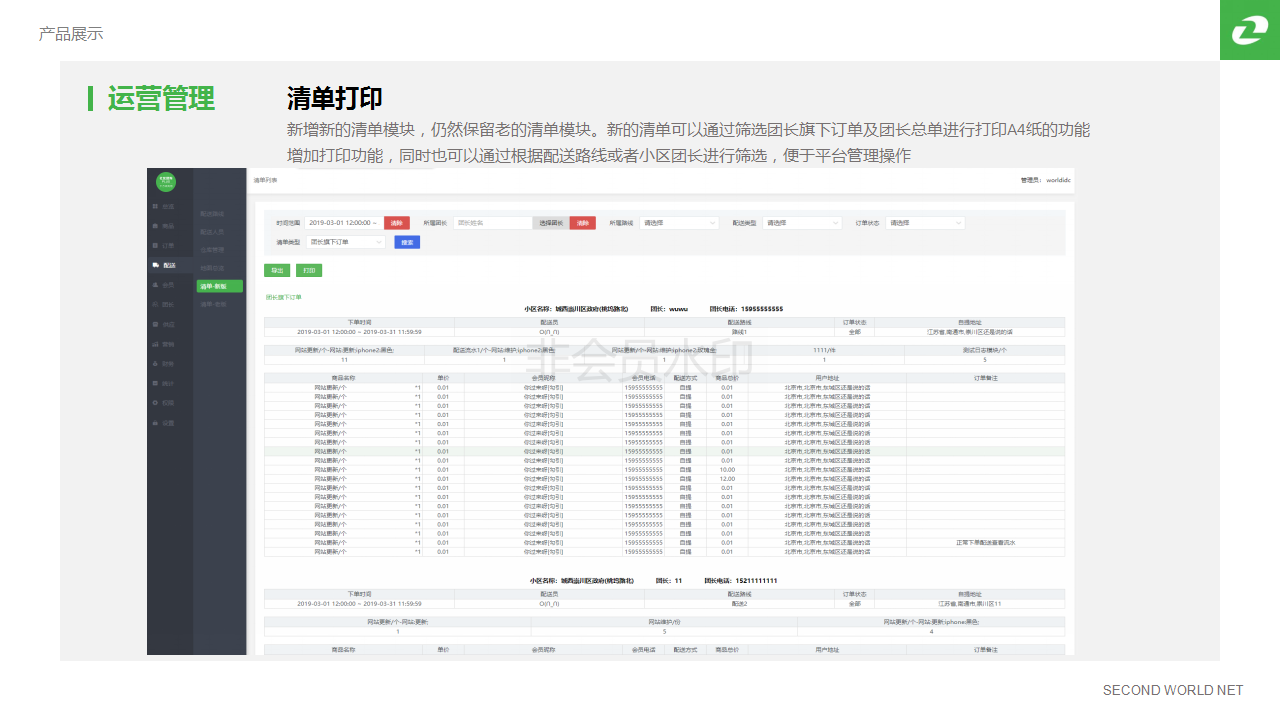Click the 配送2 route cell in second table

[740, 603]
